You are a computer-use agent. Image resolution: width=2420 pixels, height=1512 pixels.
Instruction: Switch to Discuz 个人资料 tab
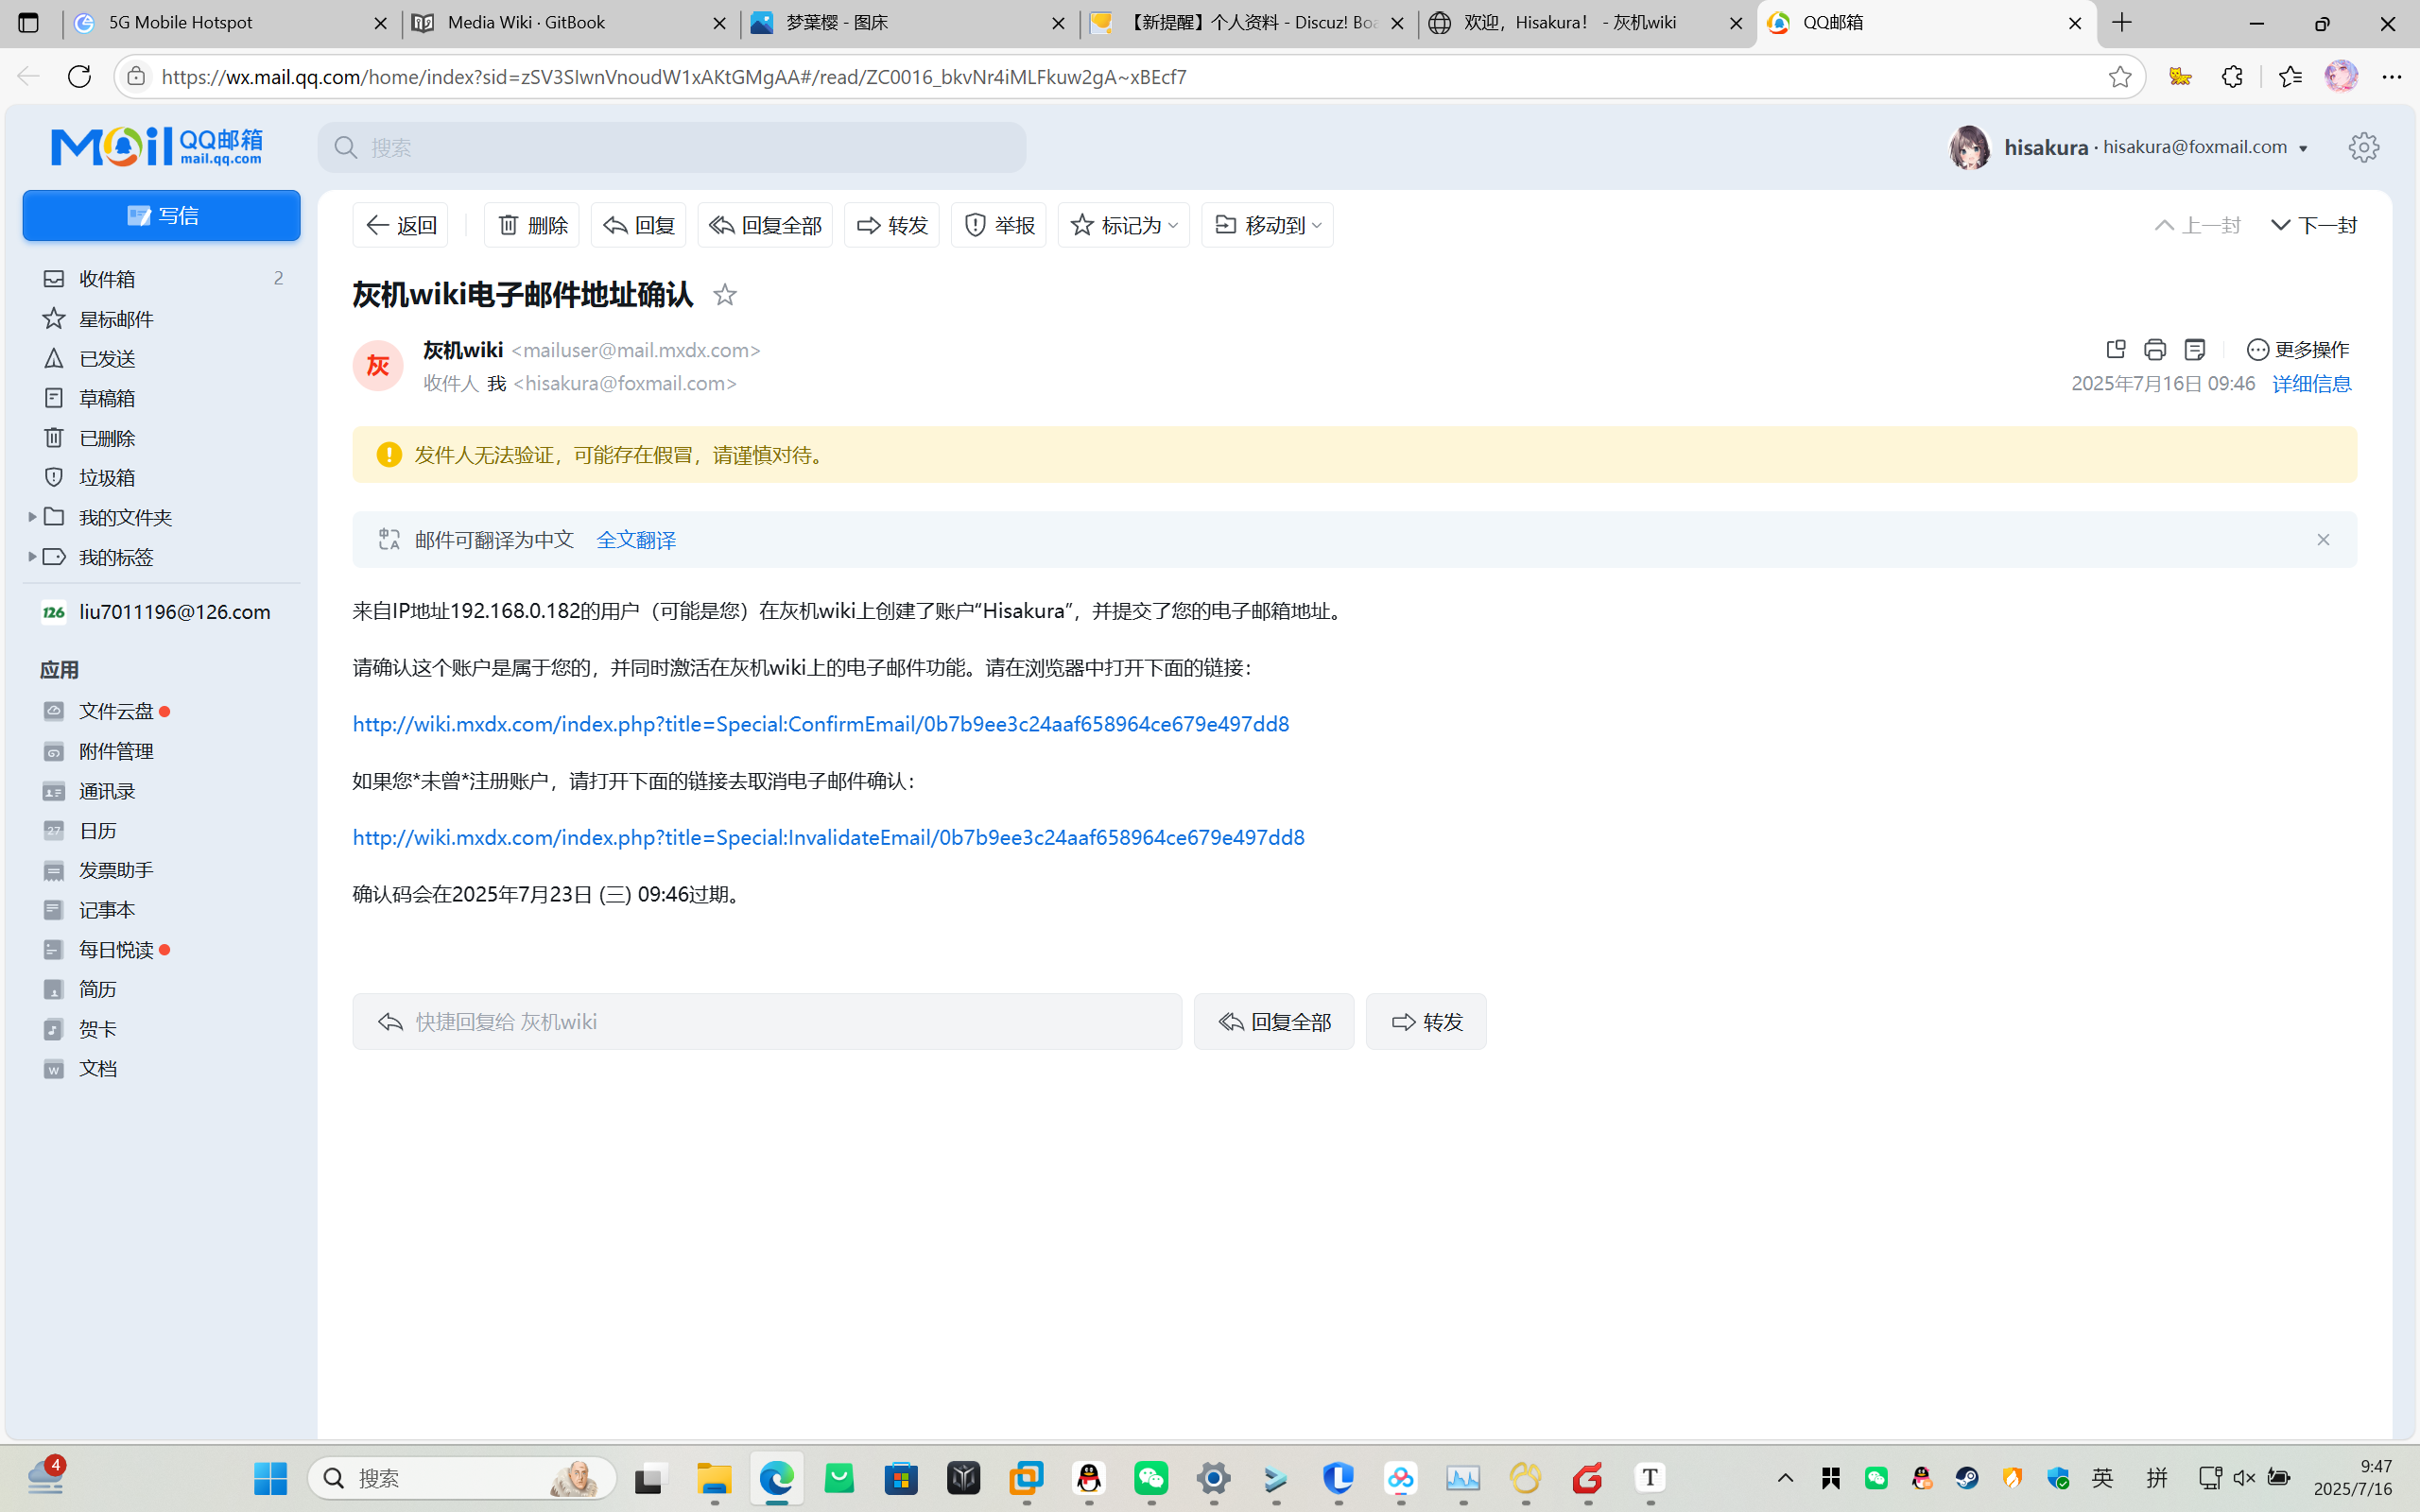(x=1249, y=23)
